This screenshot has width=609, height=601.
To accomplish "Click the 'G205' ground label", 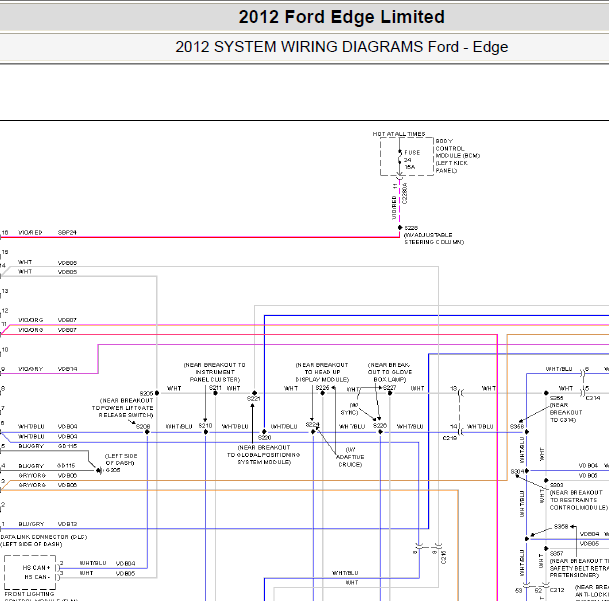I will click(113, 470).
